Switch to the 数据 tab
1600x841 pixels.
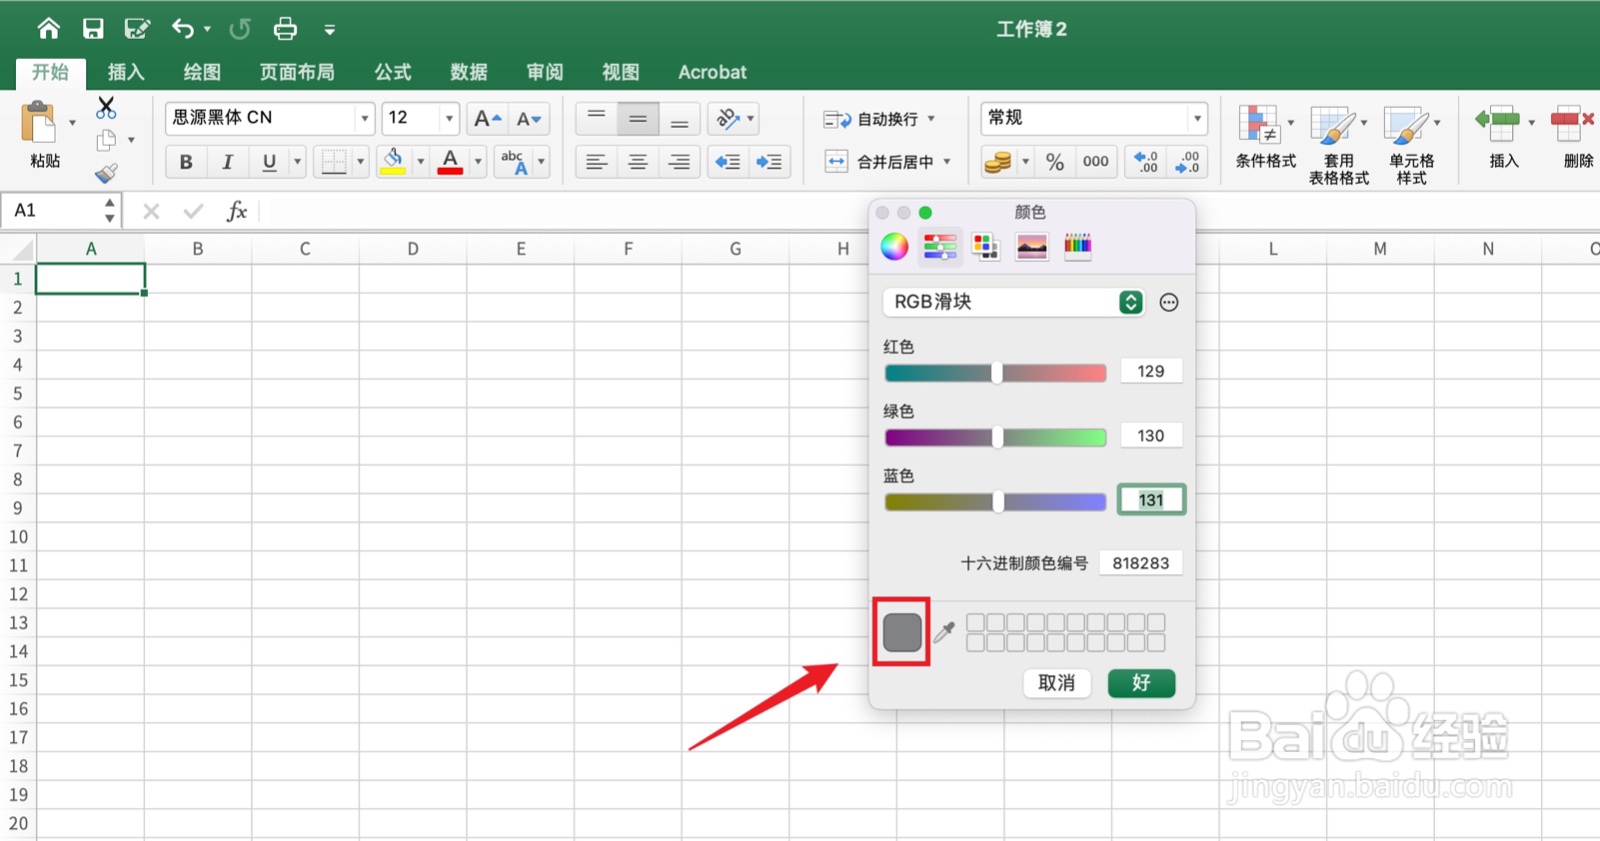click(468, 72)
